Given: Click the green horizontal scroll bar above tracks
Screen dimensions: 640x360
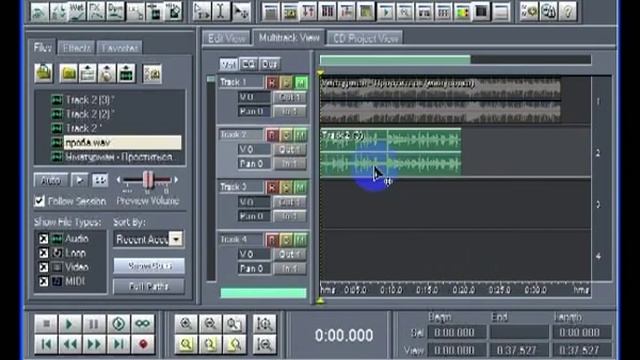Looking at the screenshot, I should point(395,60).
